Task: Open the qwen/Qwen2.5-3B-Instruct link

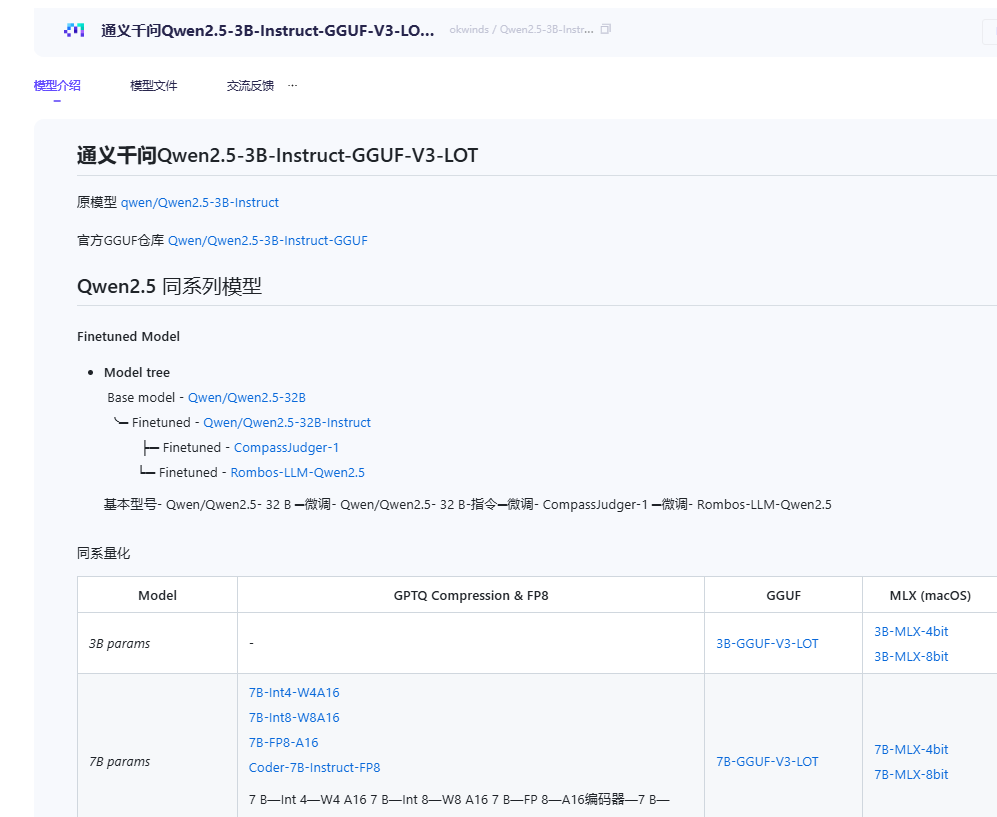Action: point(200,202)
